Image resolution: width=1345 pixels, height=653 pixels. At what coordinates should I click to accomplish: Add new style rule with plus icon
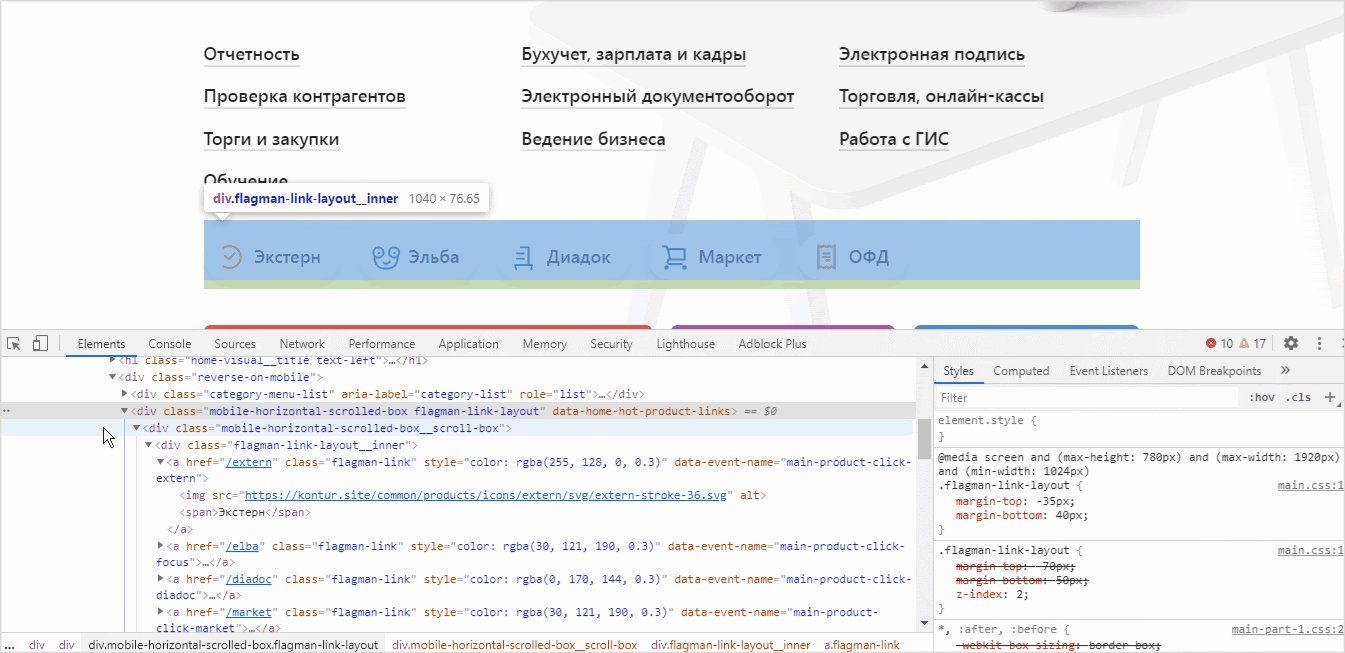pyautogui.click(x=1330, y=397)
